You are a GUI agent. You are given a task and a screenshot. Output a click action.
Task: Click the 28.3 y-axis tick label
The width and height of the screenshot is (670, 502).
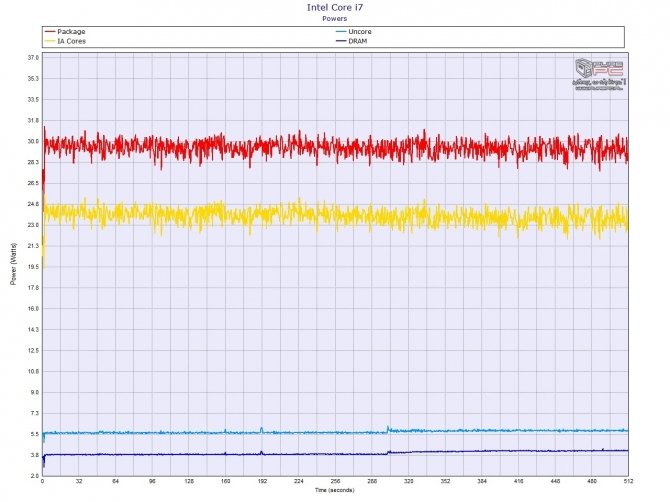pos(33,162)
